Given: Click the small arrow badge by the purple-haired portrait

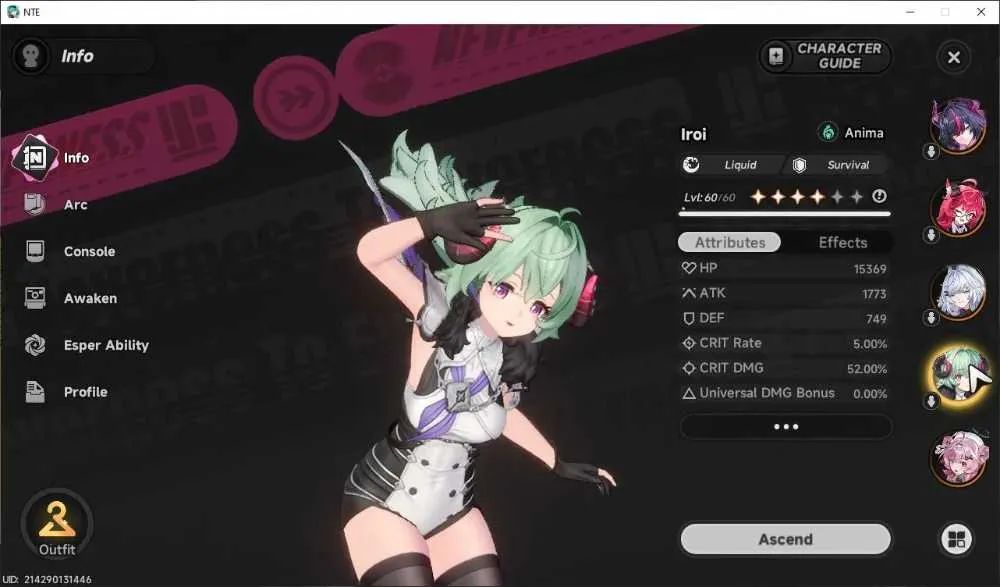Looking at the screenshot, I should pyautogui.click(x=931, y=152).
